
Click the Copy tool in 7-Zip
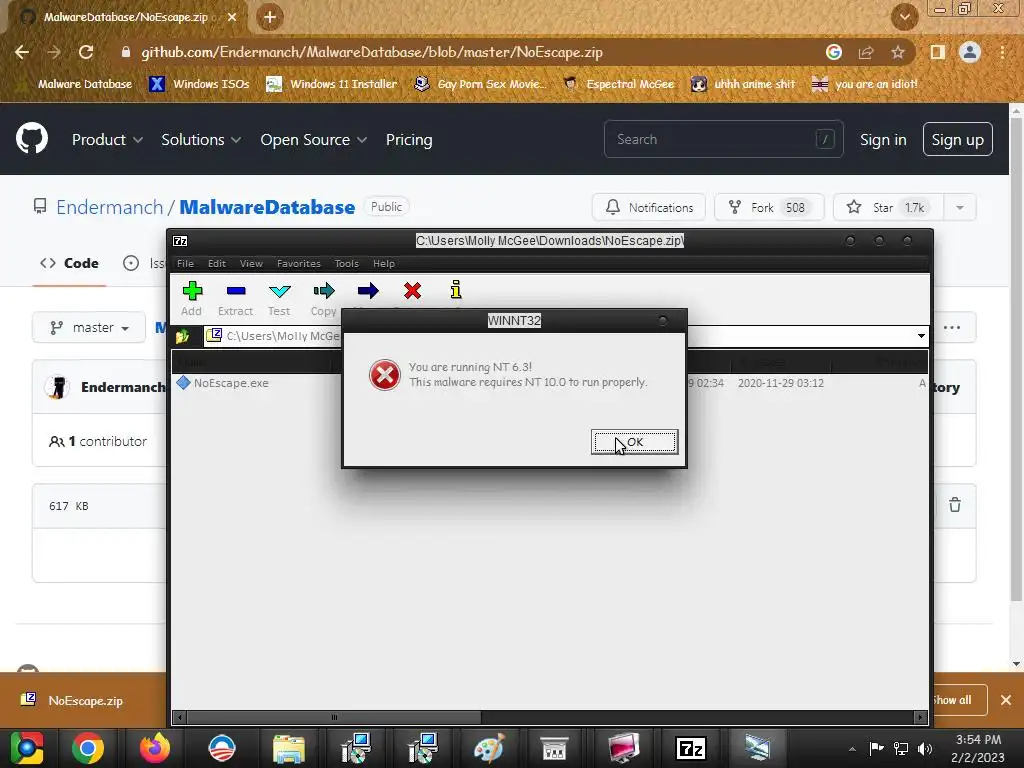coord(323,298)
